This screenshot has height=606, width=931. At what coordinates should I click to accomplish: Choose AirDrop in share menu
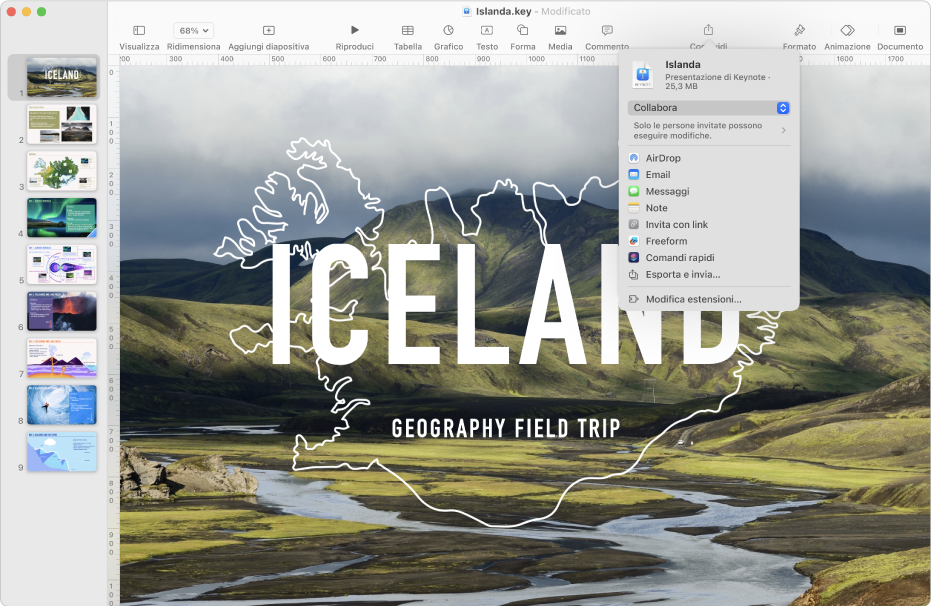[662, 158]
